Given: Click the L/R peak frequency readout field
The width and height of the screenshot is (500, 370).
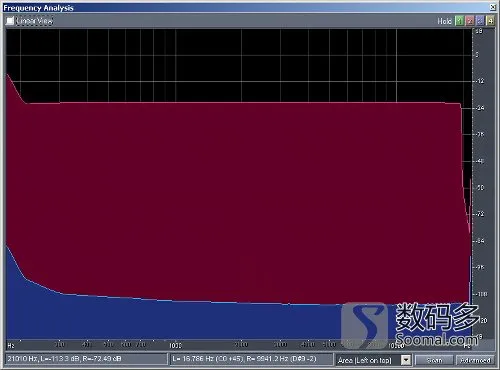Looking at the screenshot, I should click(x=252, y=359).
